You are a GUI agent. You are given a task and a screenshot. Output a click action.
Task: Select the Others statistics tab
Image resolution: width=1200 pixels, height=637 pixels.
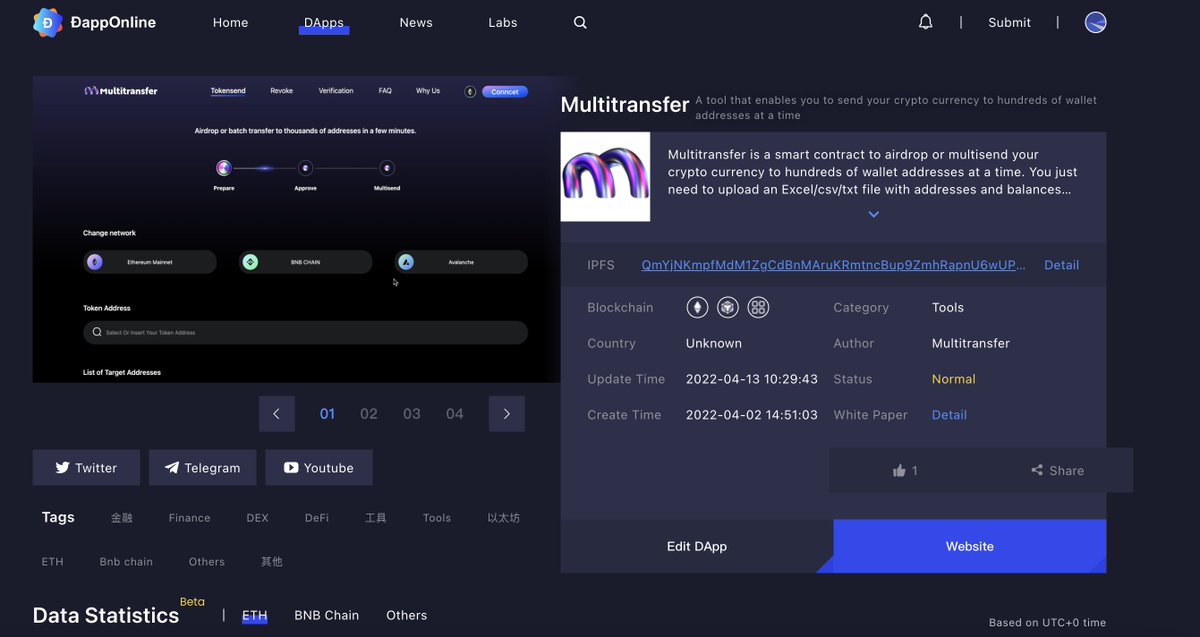coord(406,615)
